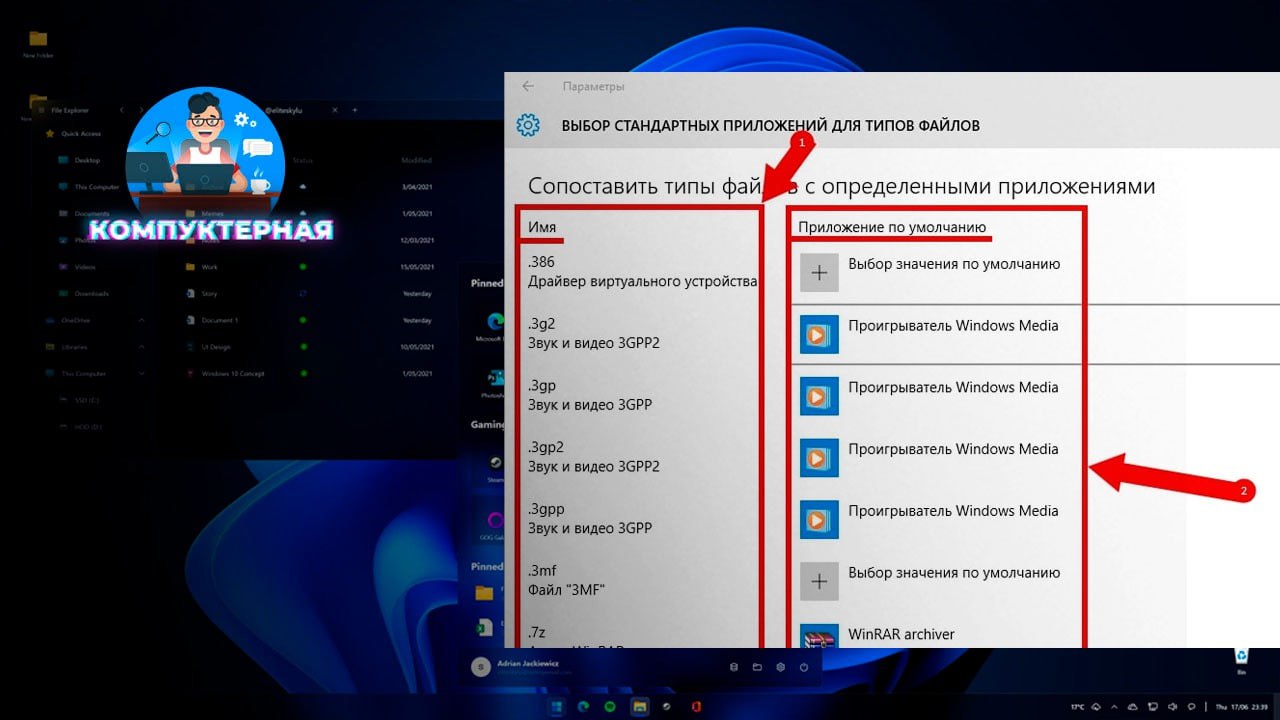
Task: Select the 'Драйвер виртуального устройства' description text
Action: pyautogui.click(x=642, y=281)
